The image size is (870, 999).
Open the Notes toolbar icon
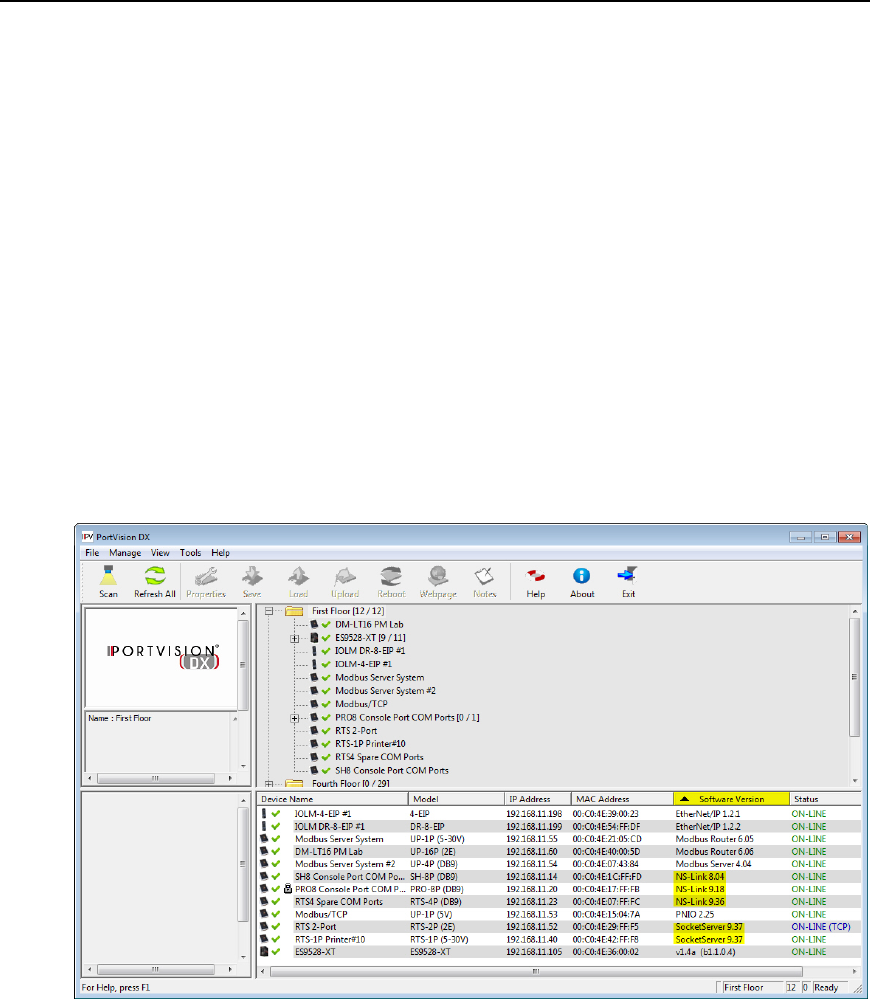point(484,577)
